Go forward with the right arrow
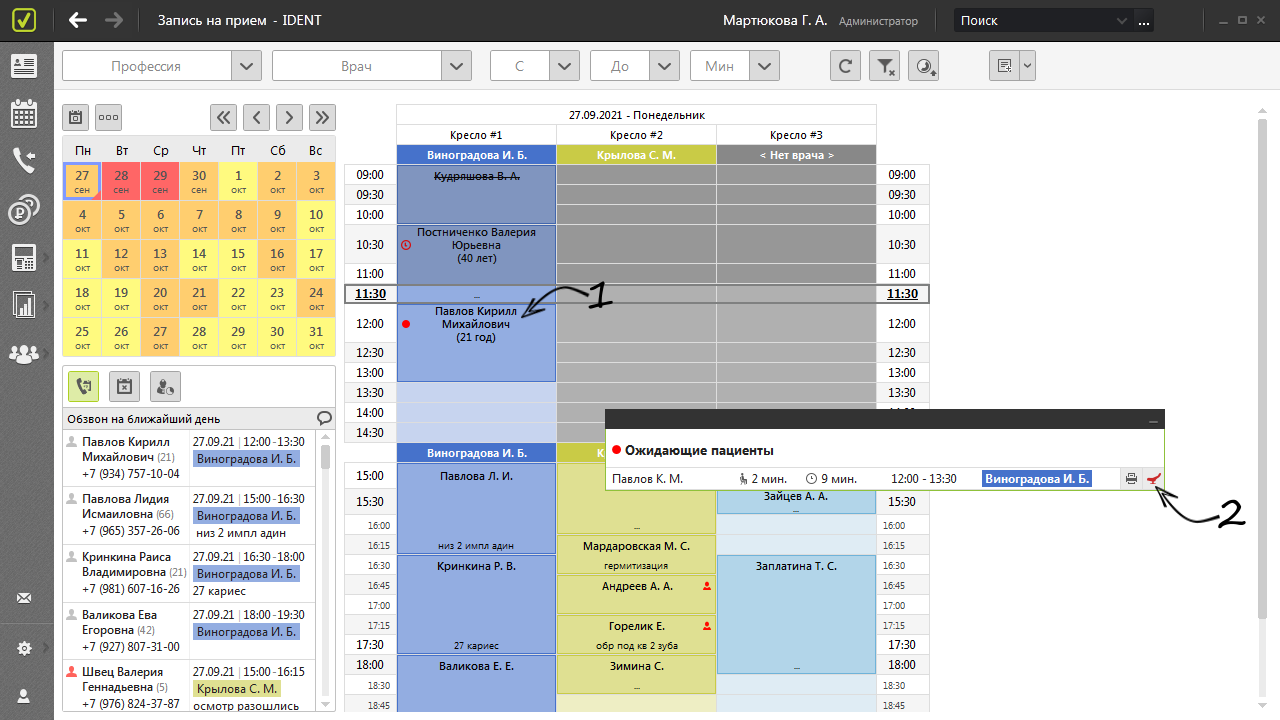Viewport: 1280px width, 720px height. coord(114,20)
